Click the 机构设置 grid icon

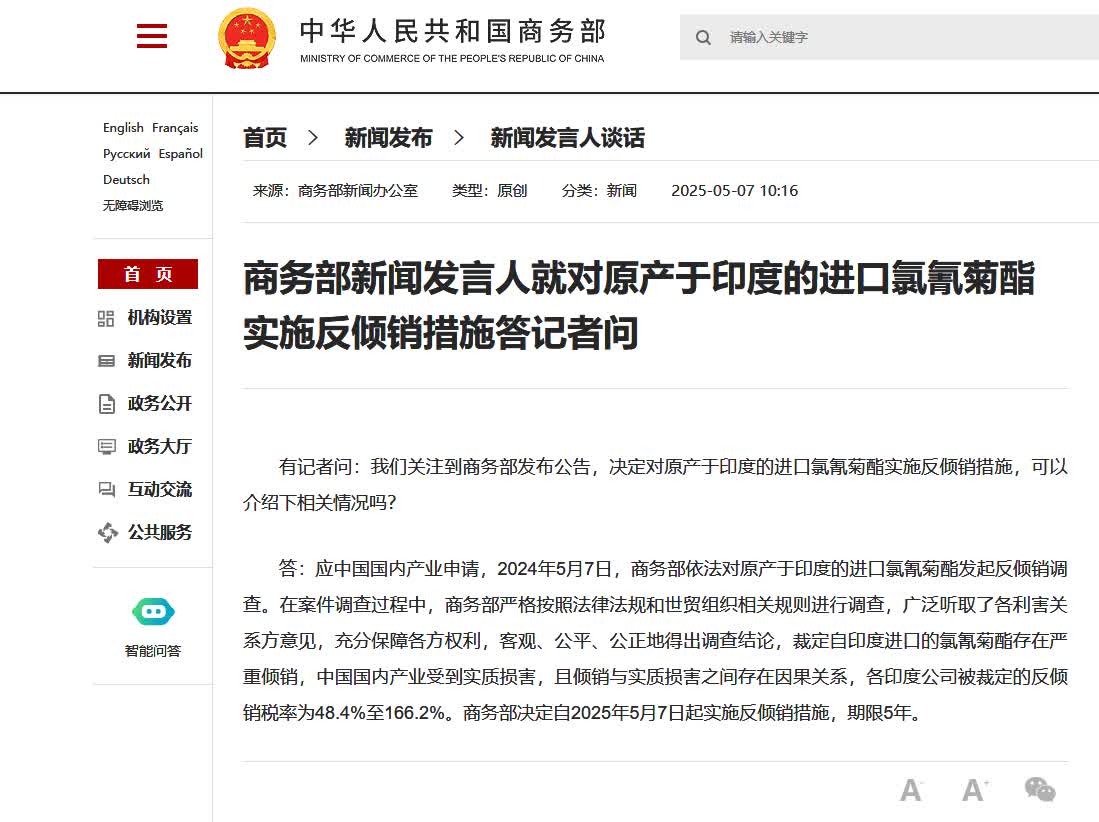coord(106,319)
